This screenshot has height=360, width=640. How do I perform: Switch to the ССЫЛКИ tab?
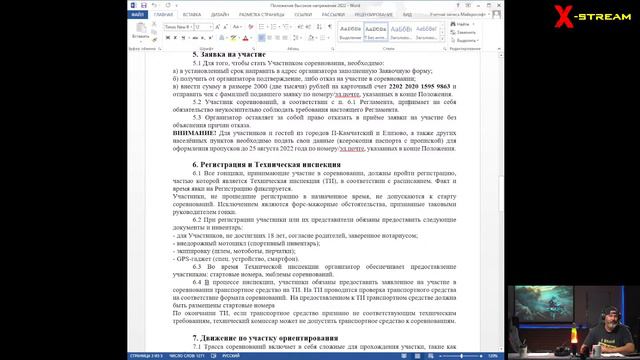point(303,14)
